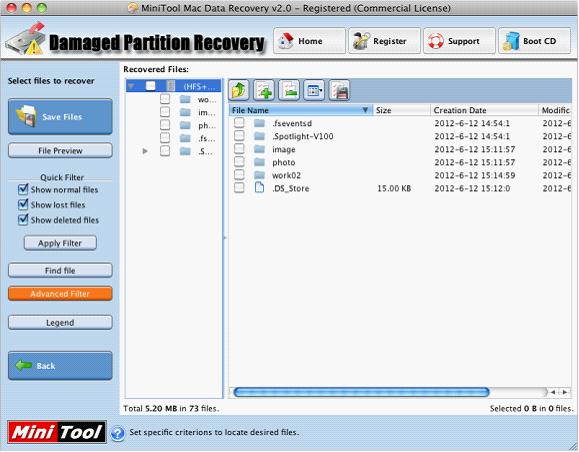Click the File Preview button

[60, 151]
